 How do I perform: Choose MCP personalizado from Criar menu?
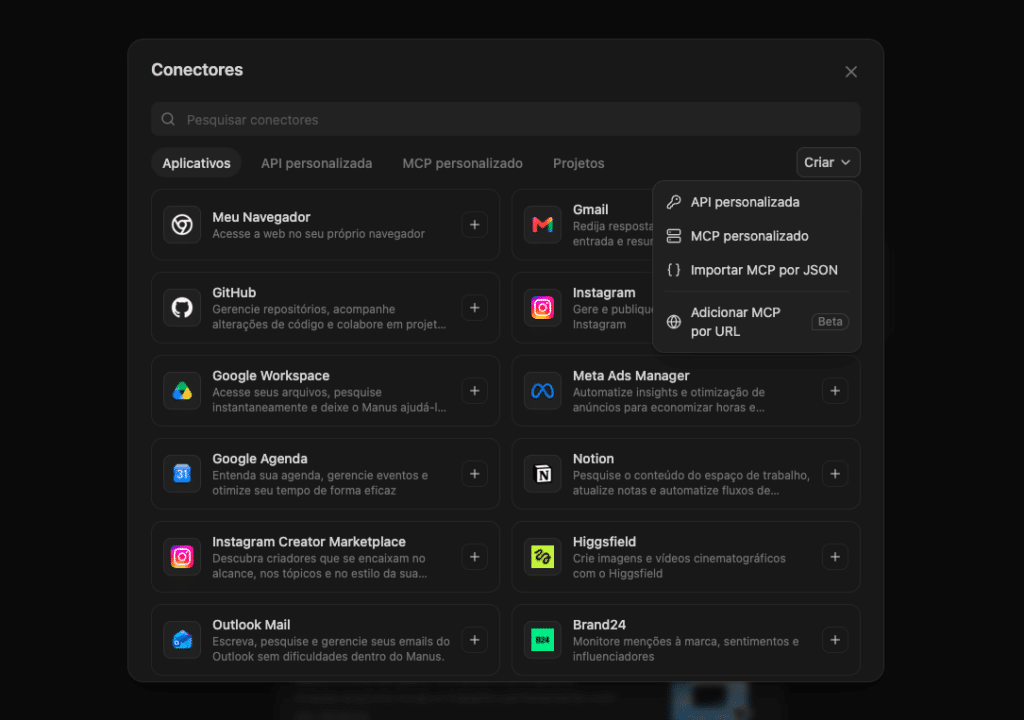tap(757, 236)
